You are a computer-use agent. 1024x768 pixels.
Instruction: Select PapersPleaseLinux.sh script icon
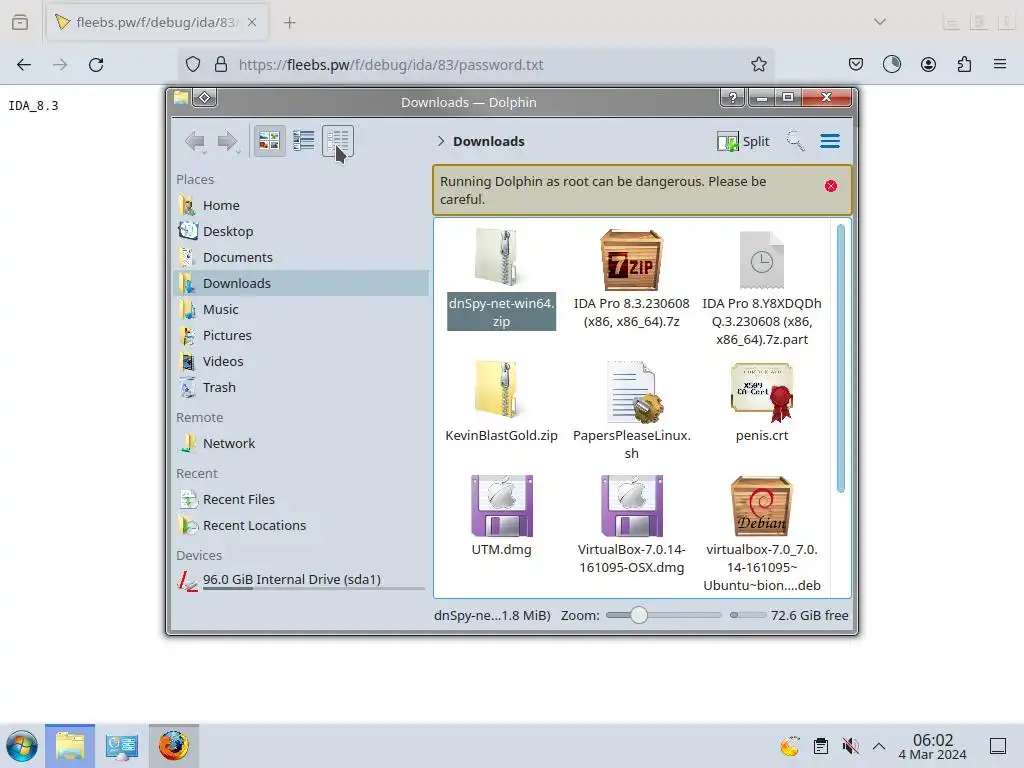pos(633,391)
